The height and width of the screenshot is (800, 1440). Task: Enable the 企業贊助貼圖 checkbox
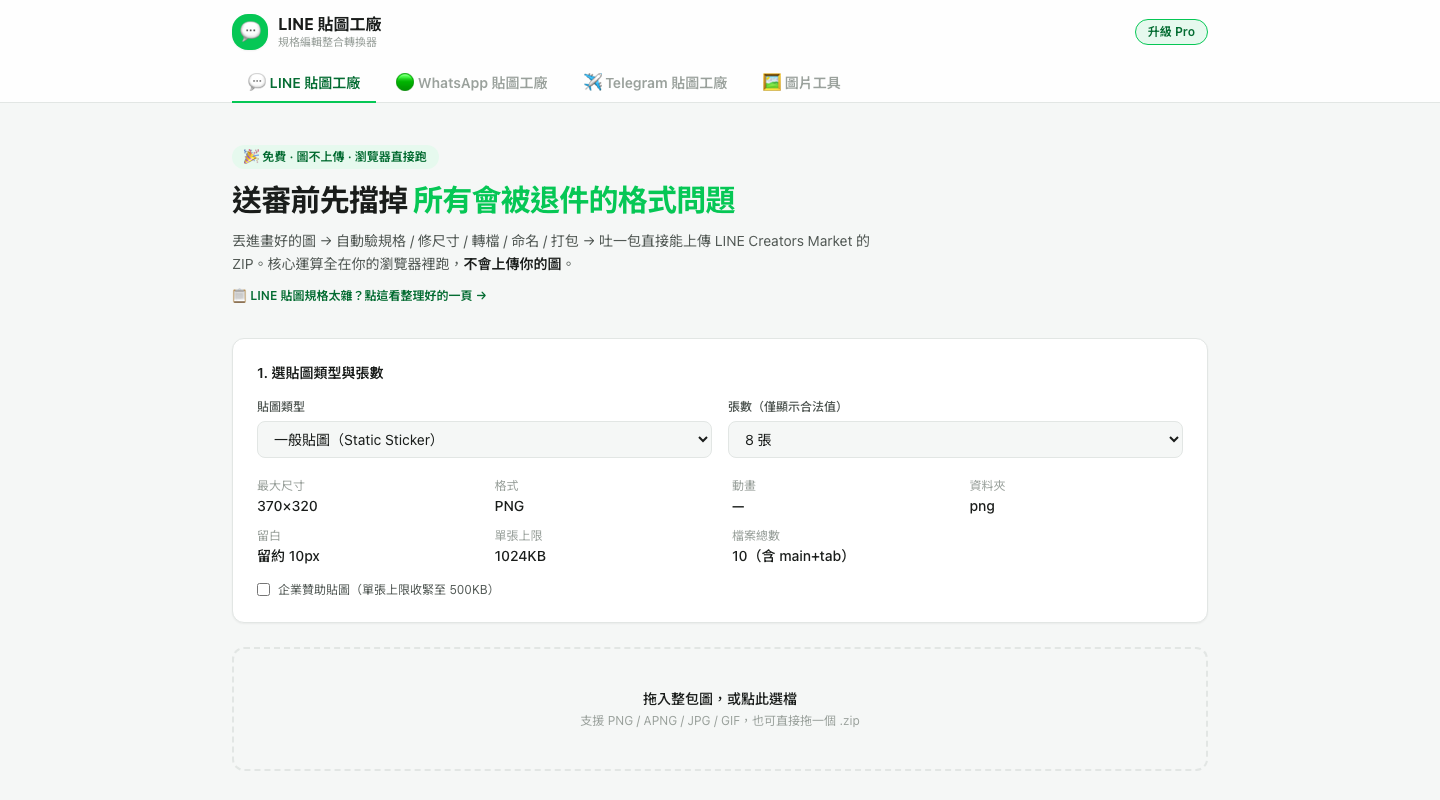(264, 590)
